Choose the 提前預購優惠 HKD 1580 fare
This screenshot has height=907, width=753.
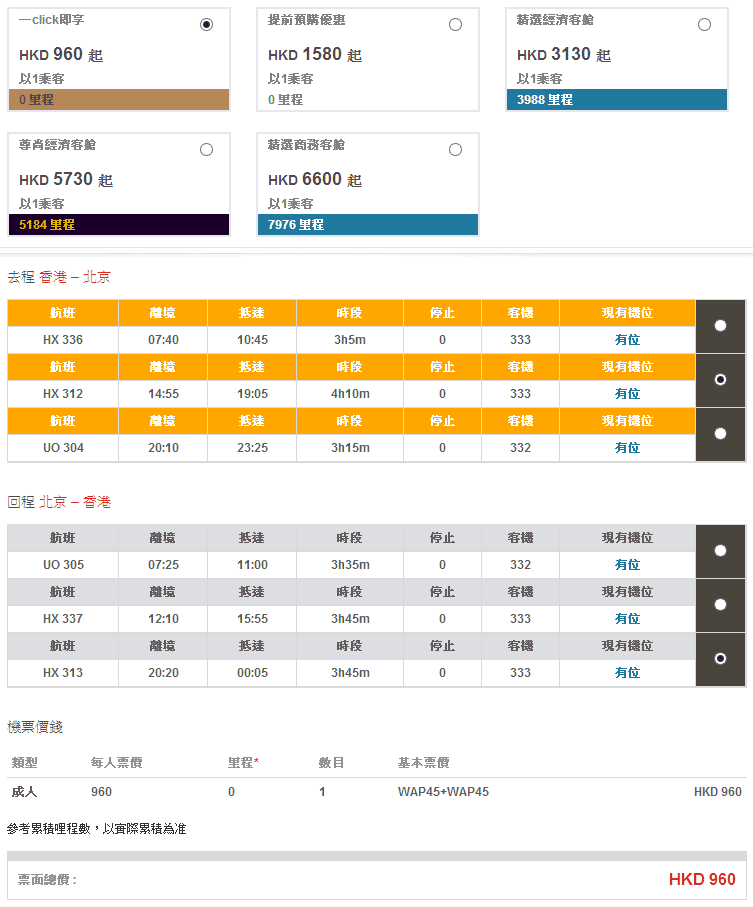tap(455, 25)
